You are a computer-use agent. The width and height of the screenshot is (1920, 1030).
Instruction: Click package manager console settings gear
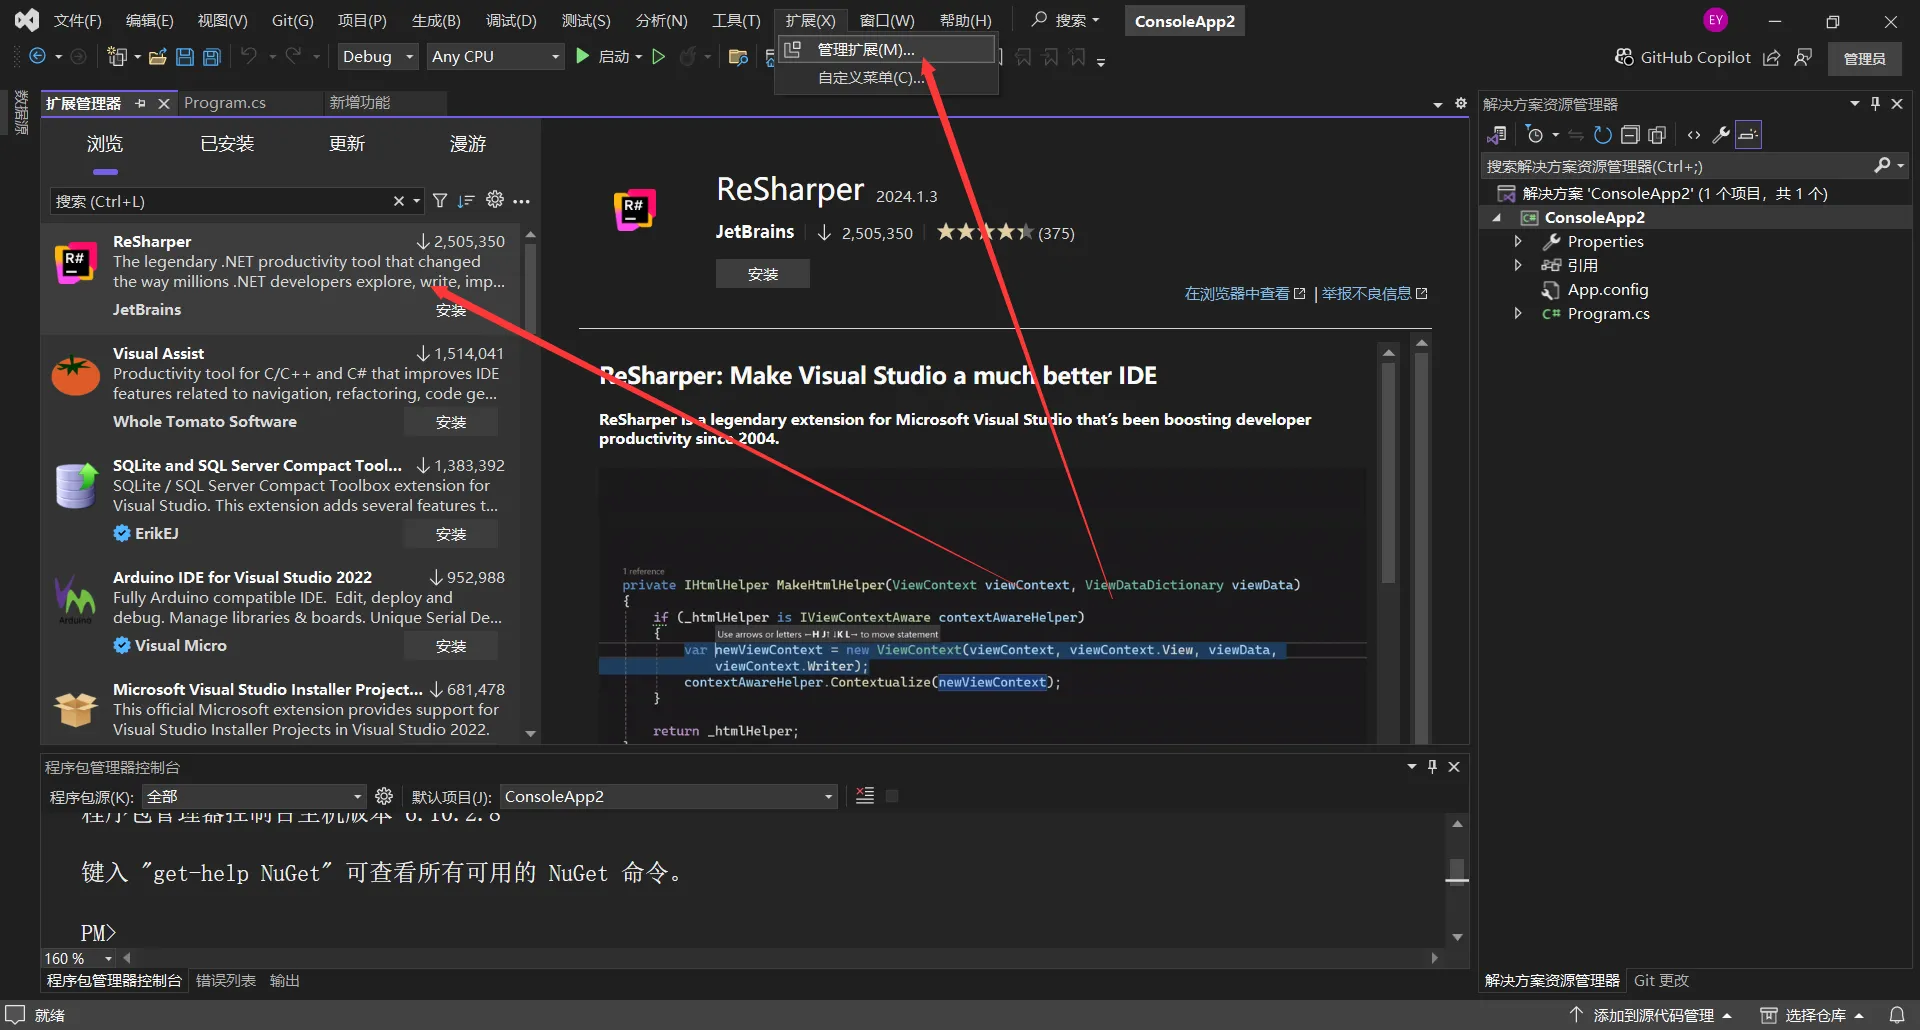(384, 796)
